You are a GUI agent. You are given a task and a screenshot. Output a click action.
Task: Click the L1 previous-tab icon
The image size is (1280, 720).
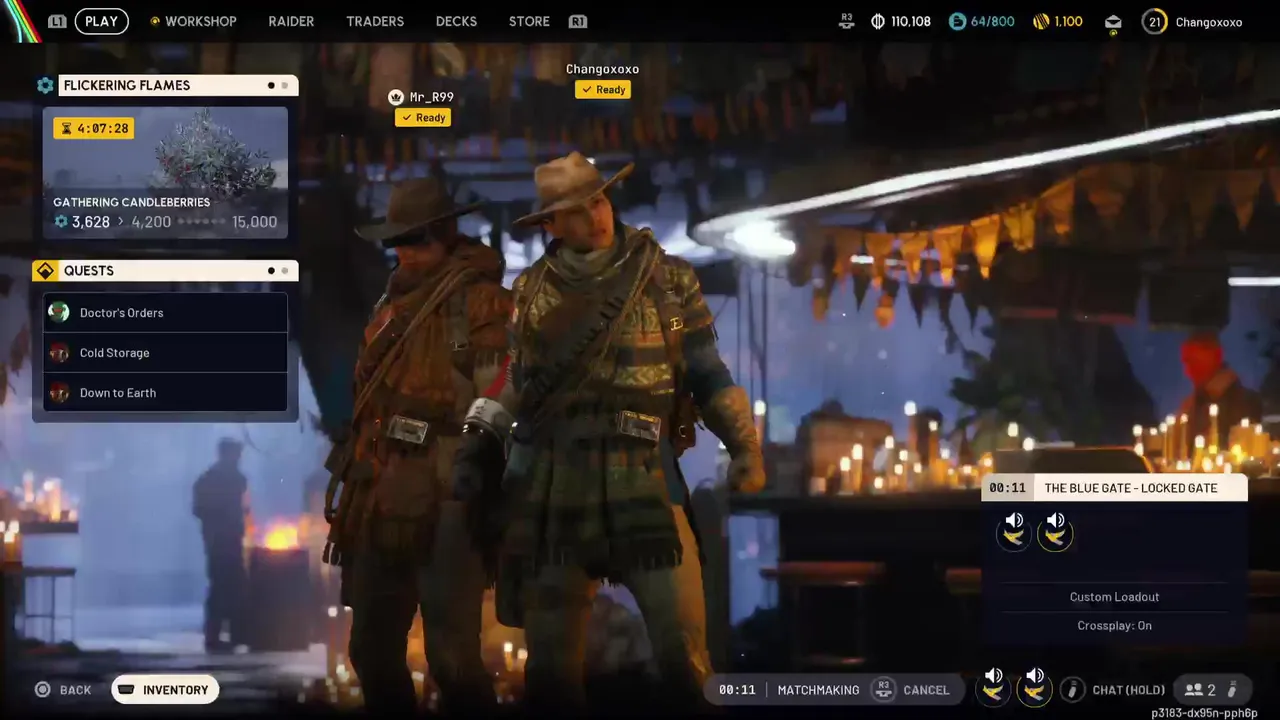click(57, 21)
